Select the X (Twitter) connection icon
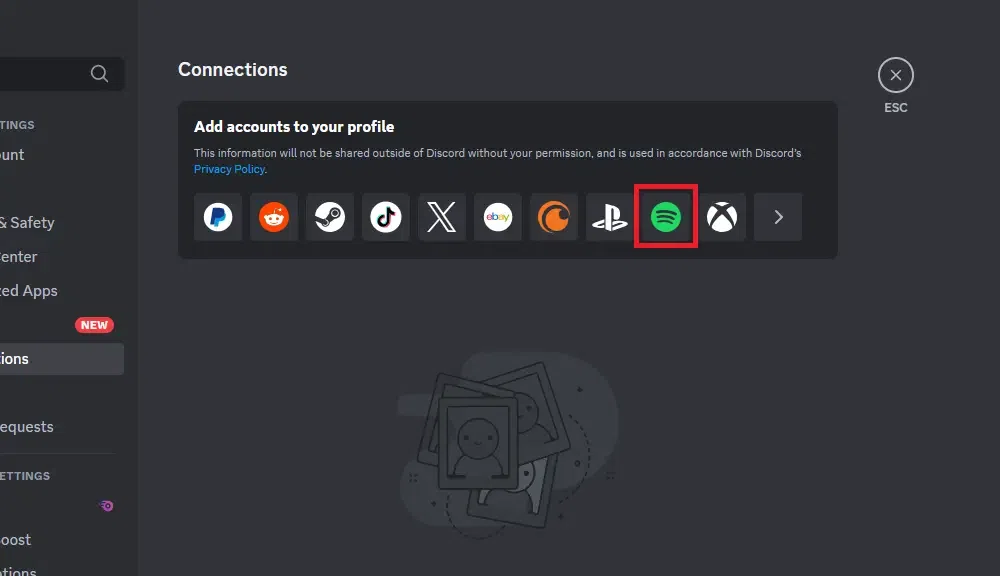Viewport: 1000px width, 576px height. click(442, 217)
